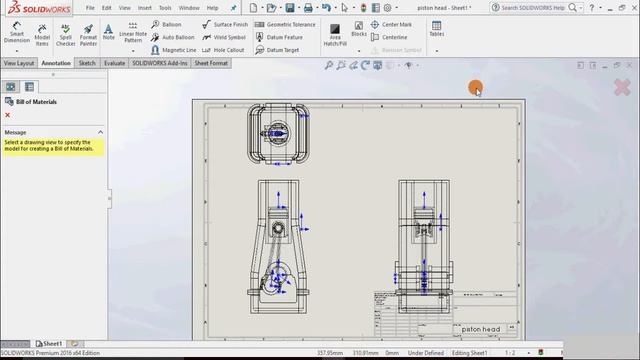Activate the Format Painter
The width and height of the screenshot is (640, 360).
coord(88,34)
